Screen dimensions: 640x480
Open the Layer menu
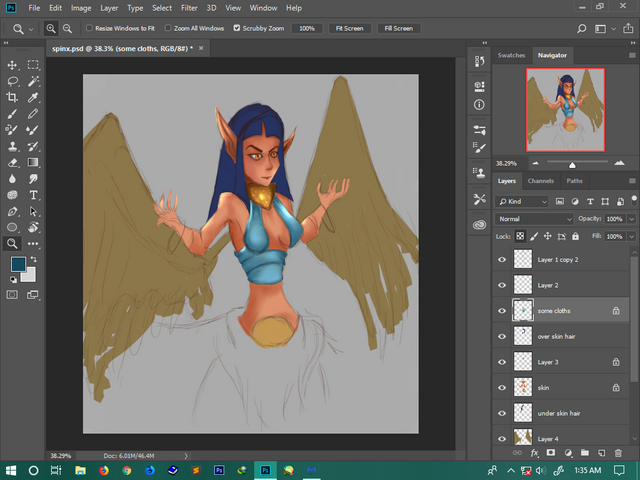(x=109, y=8)
